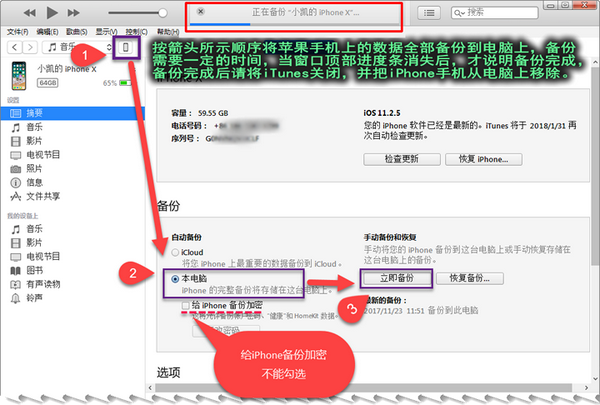600x405 pixels.
Task: Click the vertical scrollbar down arrow
Action: (595, 379)
